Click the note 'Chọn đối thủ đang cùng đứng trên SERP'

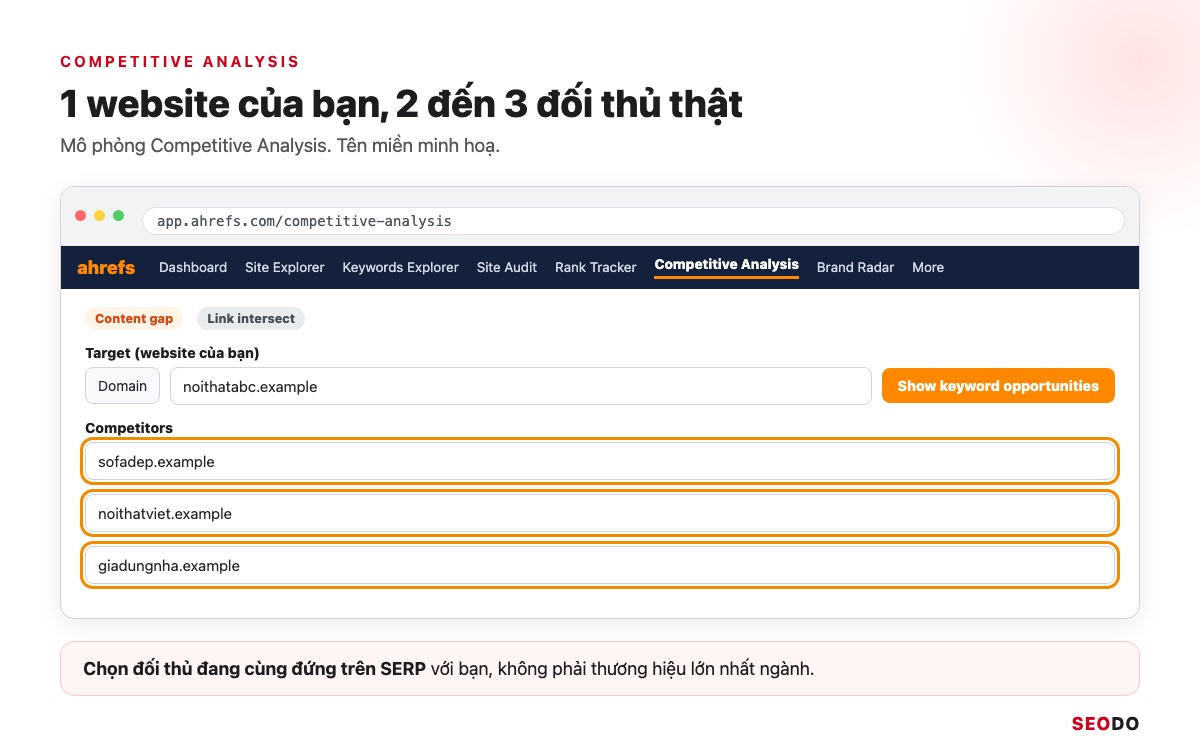pos(255,669)
